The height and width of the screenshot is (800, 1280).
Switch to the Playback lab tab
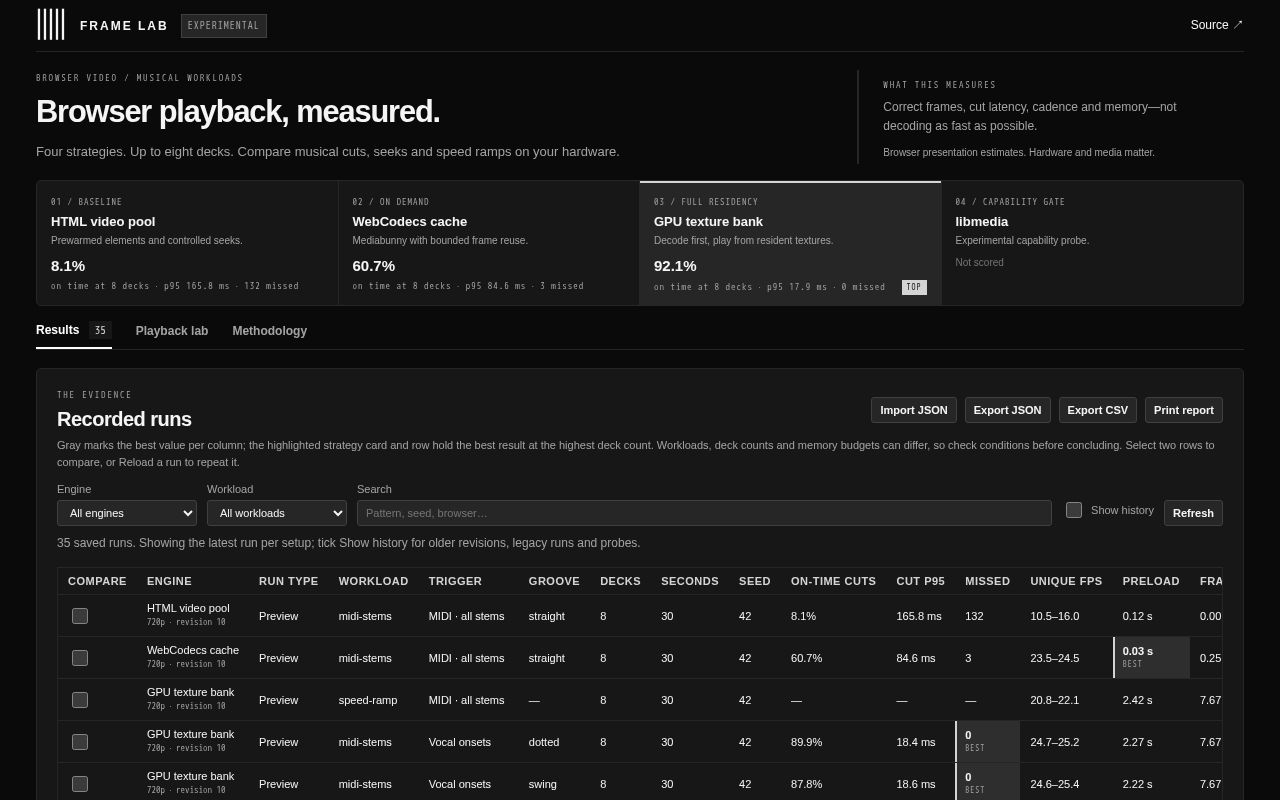coord(172,331)
